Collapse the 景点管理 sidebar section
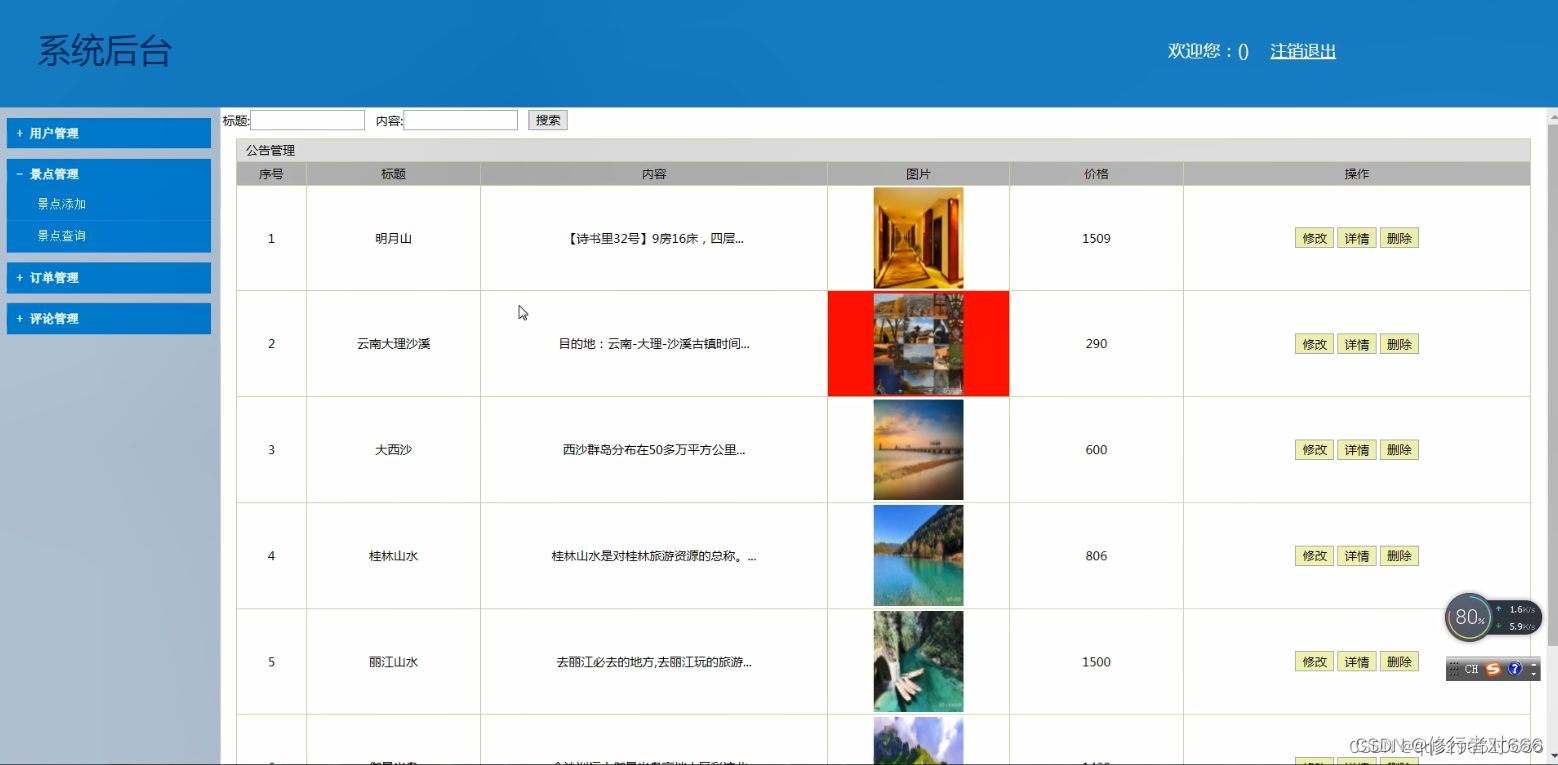The image size is (1558, 765). 108,174
